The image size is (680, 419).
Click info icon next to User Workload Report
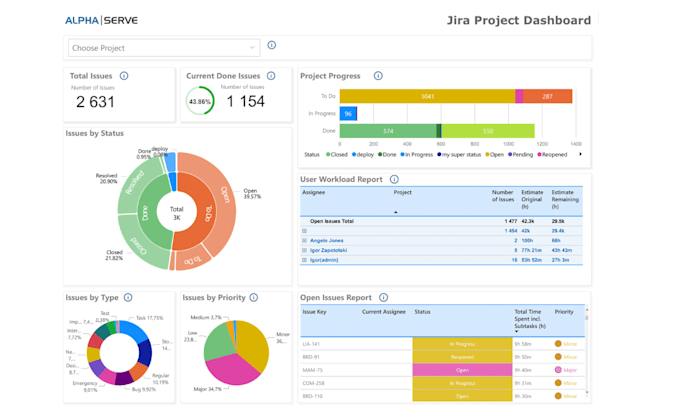(394, 179)
